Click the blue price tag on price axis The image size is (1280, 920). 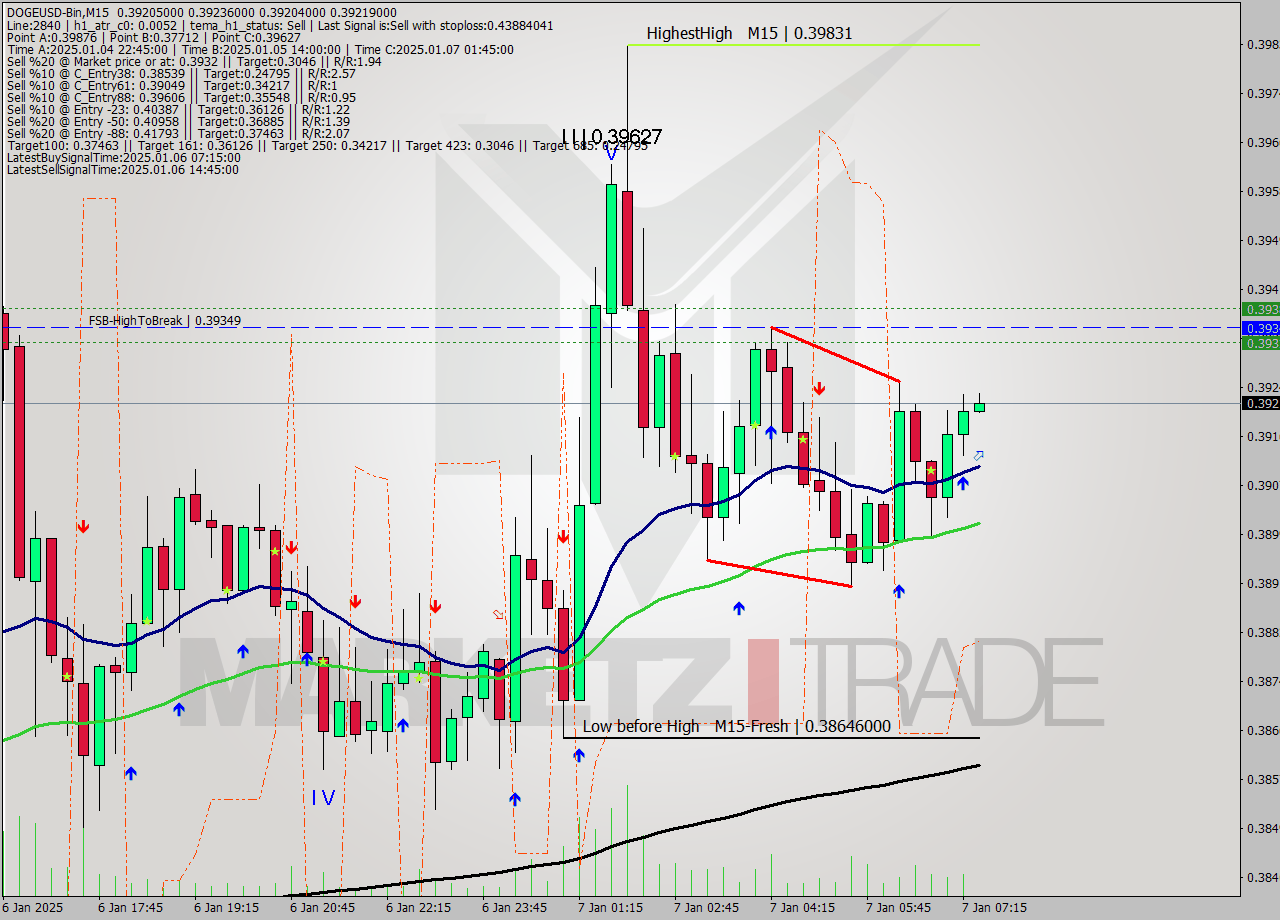point(1260,328)
